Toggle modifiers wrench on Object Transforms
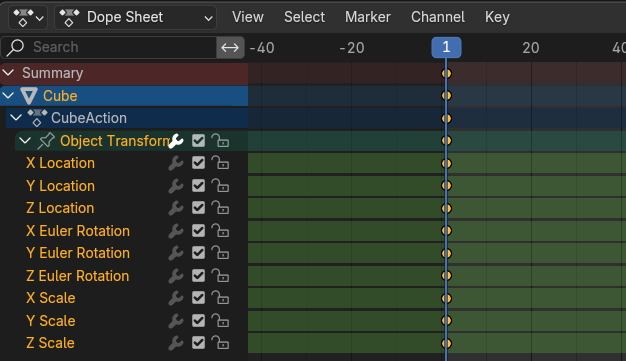Screen dimensions: 626x361 coord(176,141)
